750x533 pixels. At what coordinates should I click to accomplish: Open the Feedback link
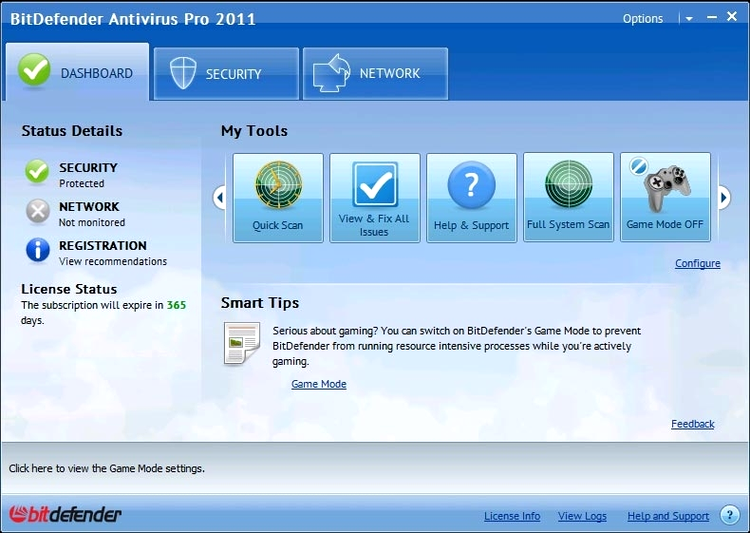click(692, 424)
